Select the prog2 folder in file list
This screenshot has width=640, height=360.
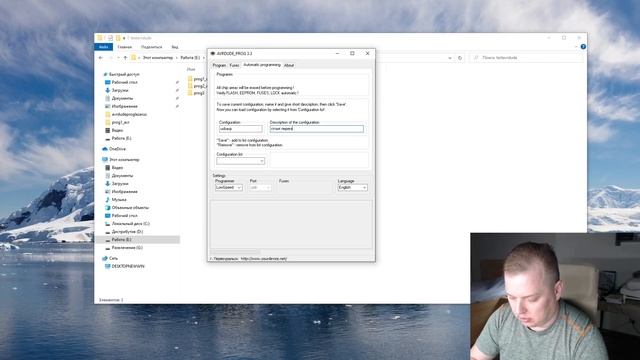click(x=197, y=86)
